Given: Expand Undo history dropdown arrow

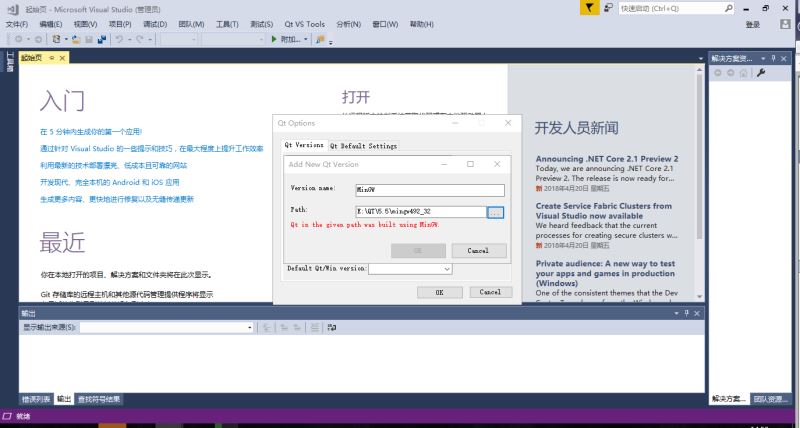Looking at the screenshot, I should click(x=129, y=39).
